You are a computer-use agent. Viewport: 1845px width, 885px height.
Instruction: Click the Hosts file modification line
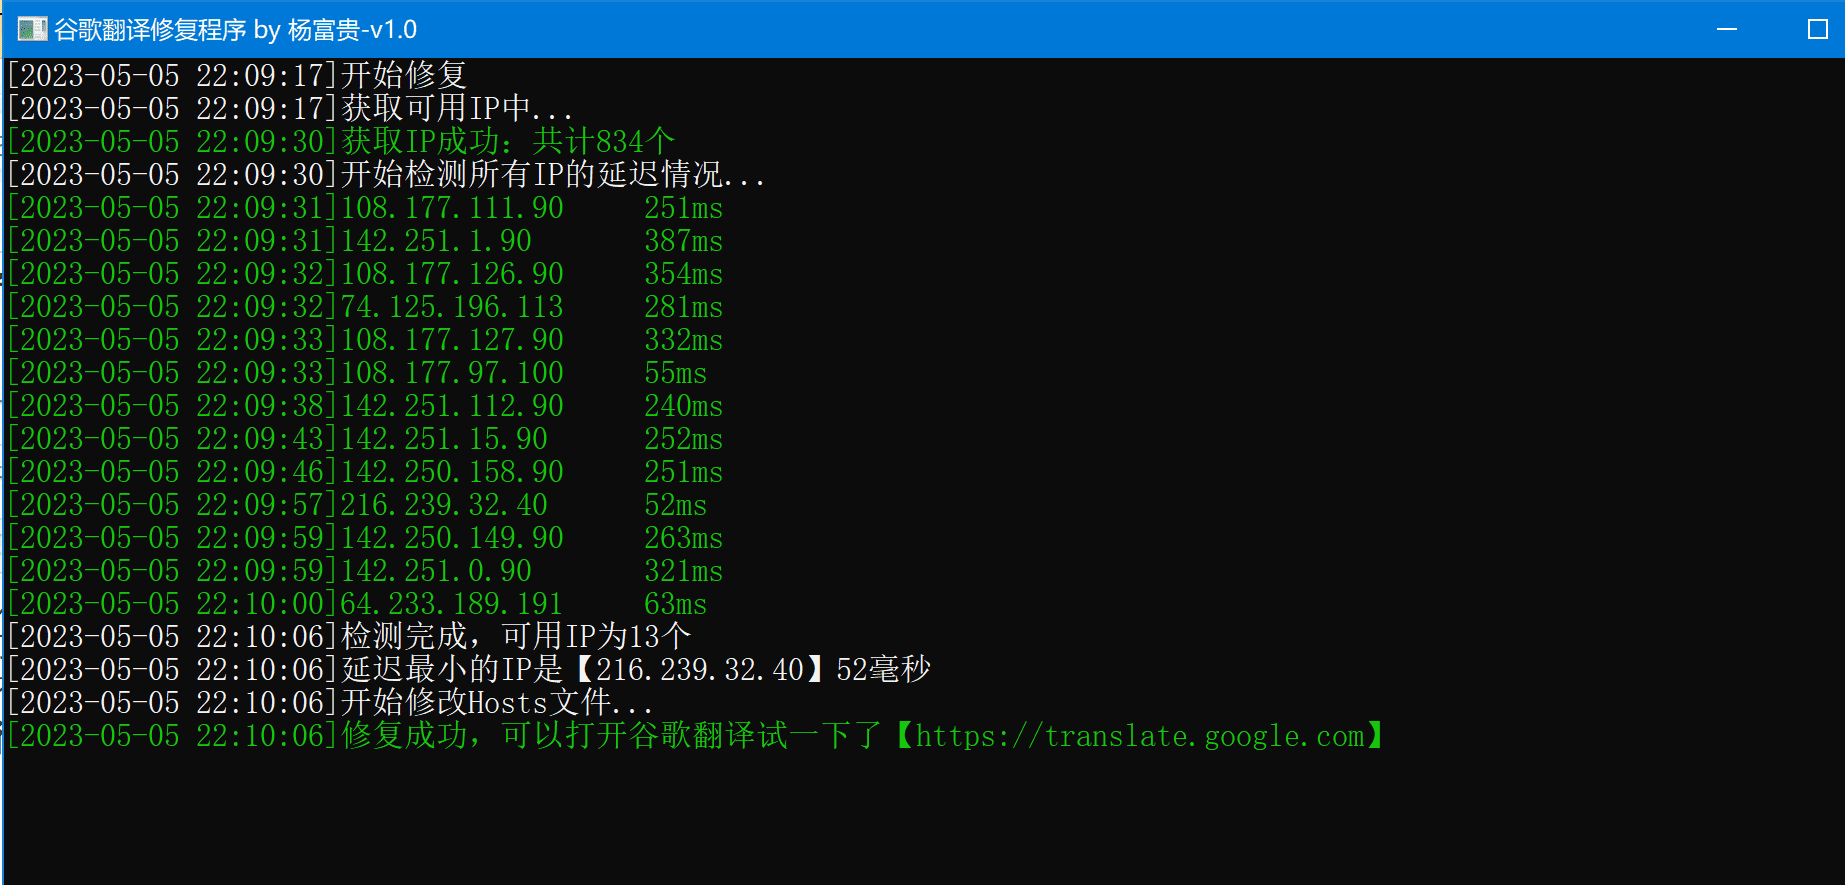pyautogui.click(x=330, y=703)
